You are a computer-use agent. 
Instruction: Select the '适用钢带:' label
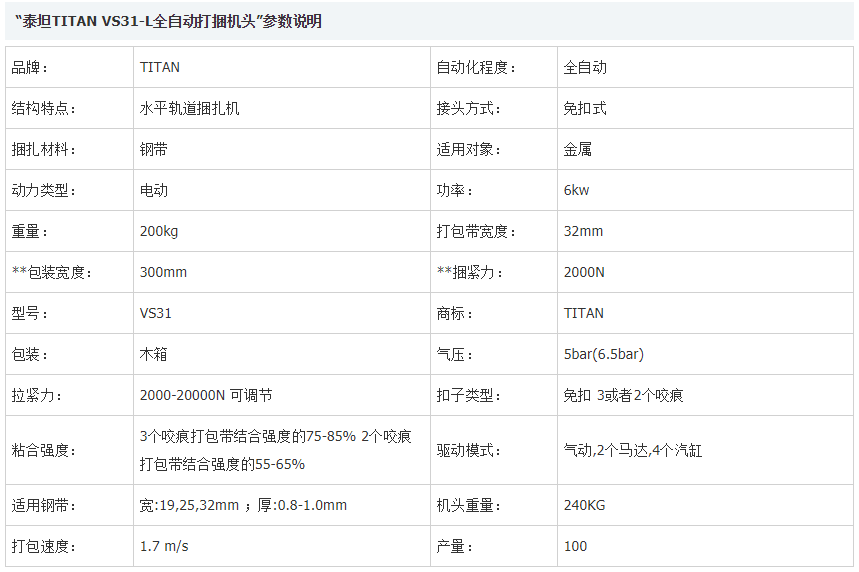coord(44,505)
